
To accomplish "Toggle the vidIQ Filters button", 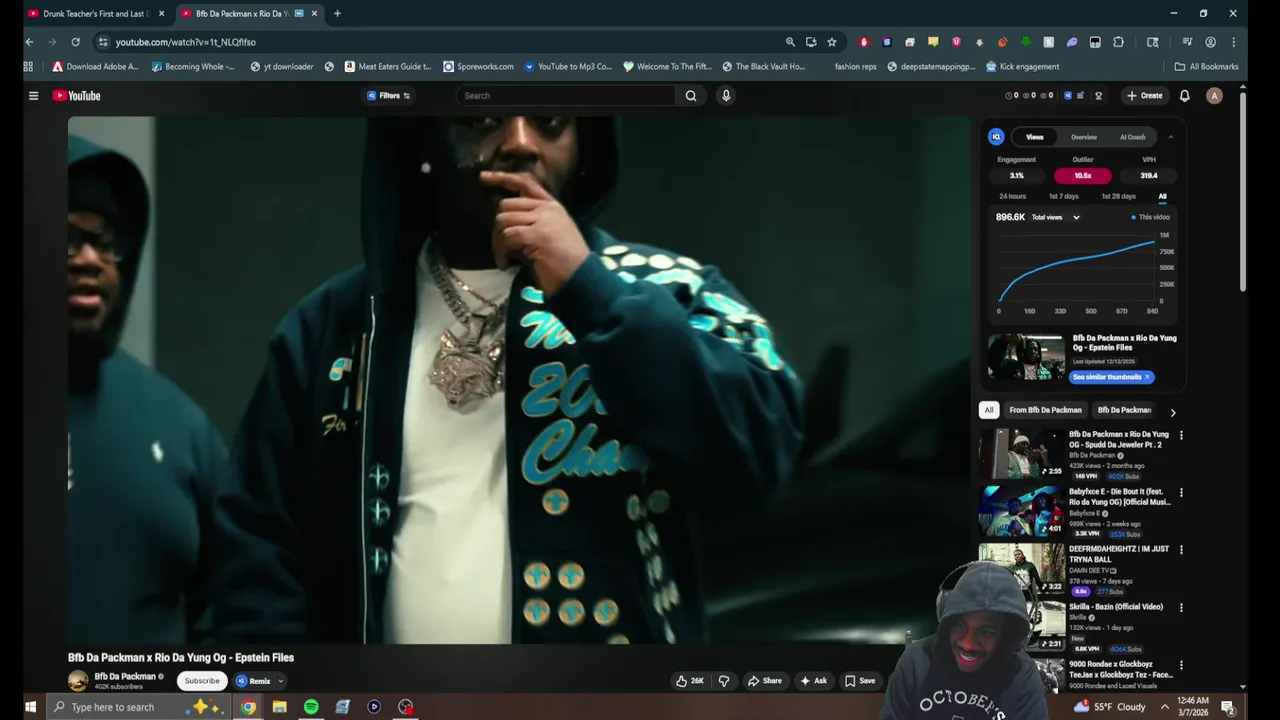I will 389,96.
